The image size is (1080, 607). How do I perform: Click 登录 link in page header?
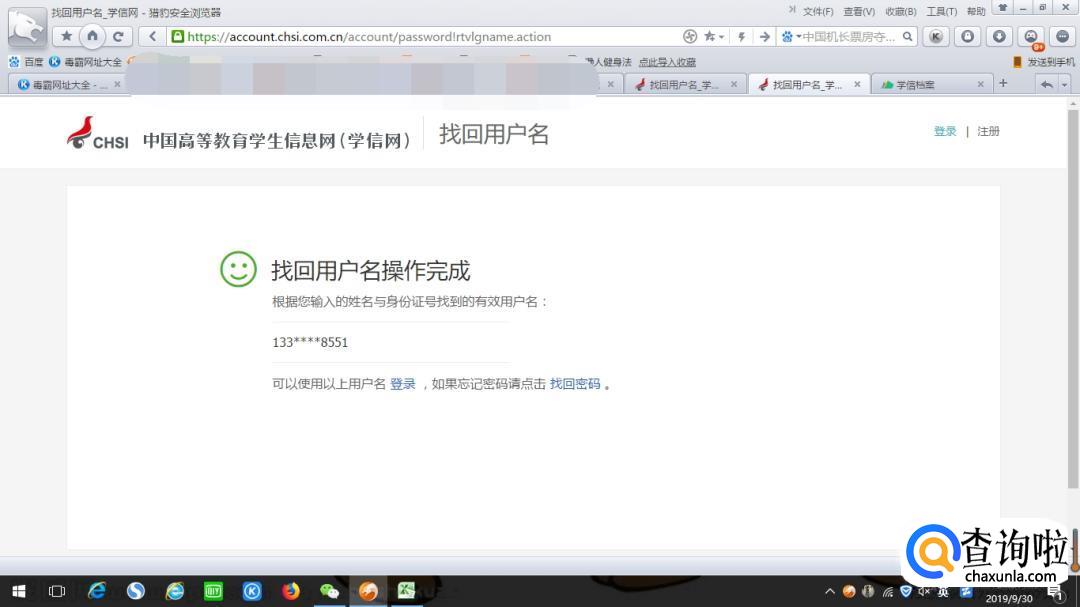(945, 131)
